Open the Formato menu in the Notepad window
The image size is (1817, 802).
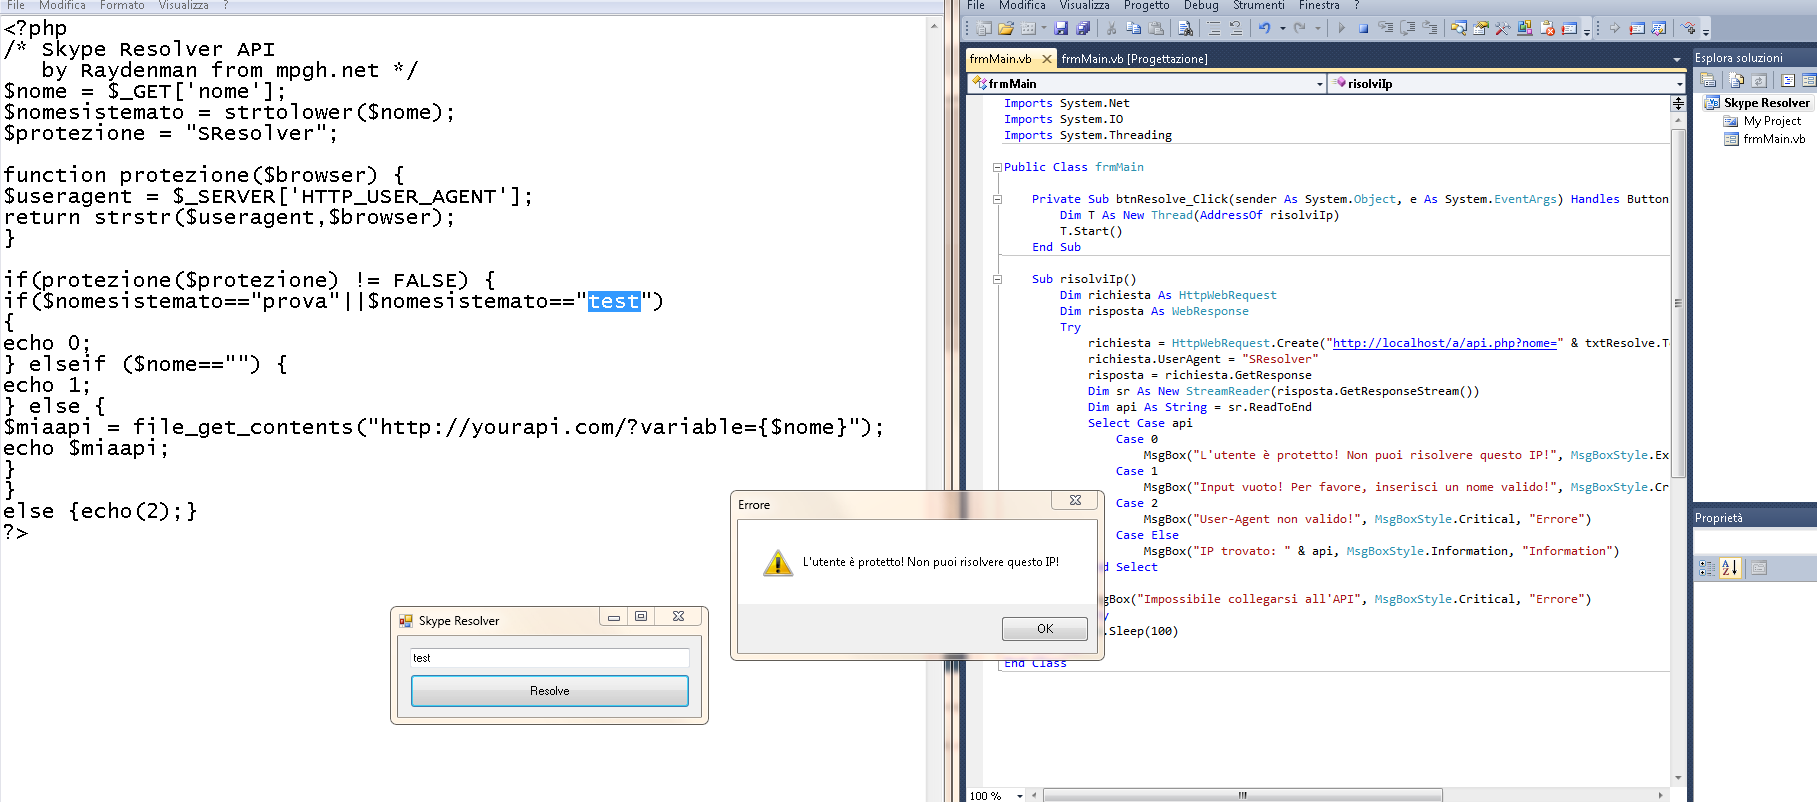(x=122, y=5)
